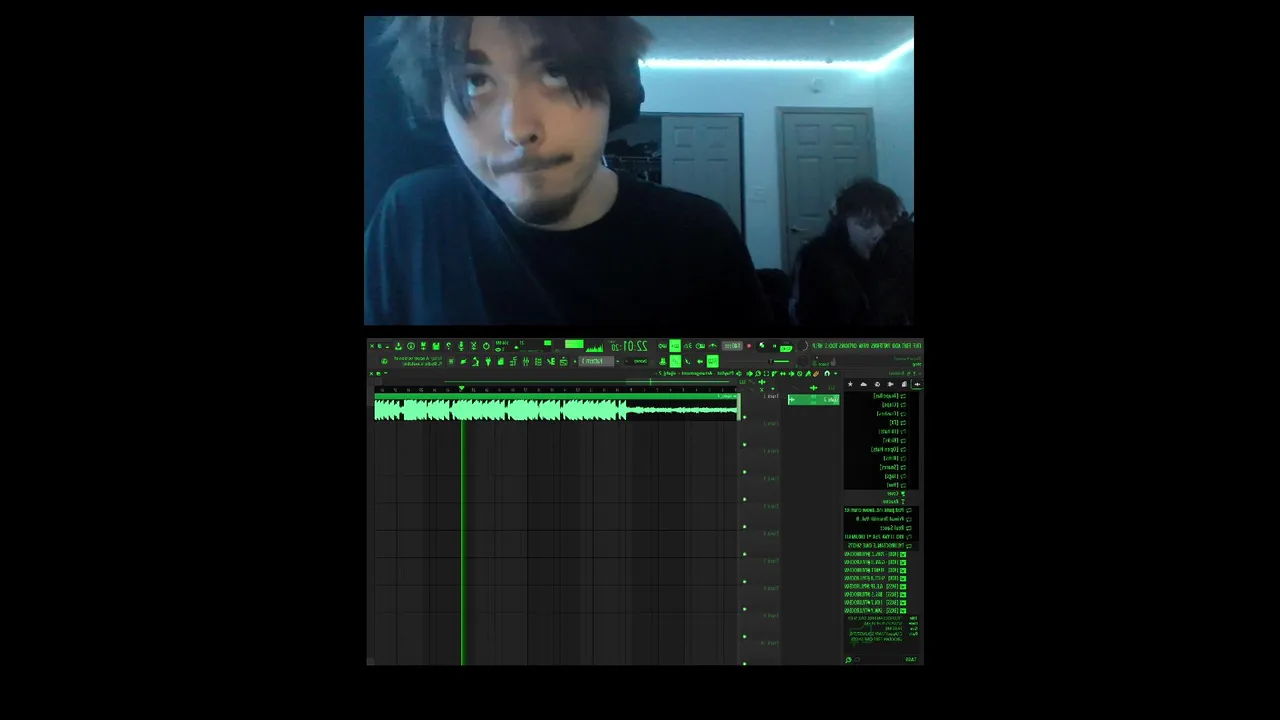Click the search icon at browser bottom

(848, 659)
